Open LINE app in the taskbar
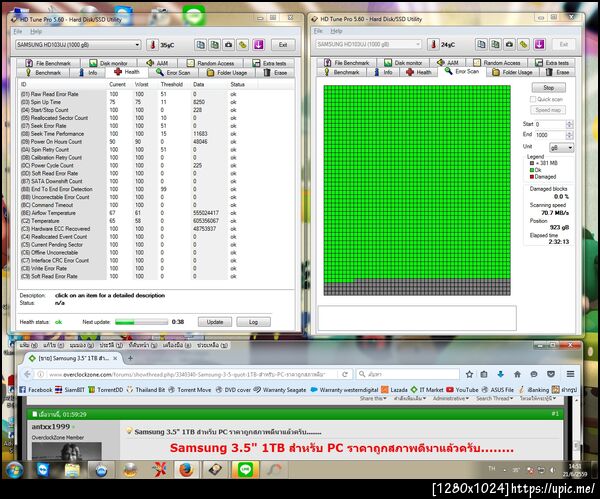 pyautogui.click(x=245, y=470)
